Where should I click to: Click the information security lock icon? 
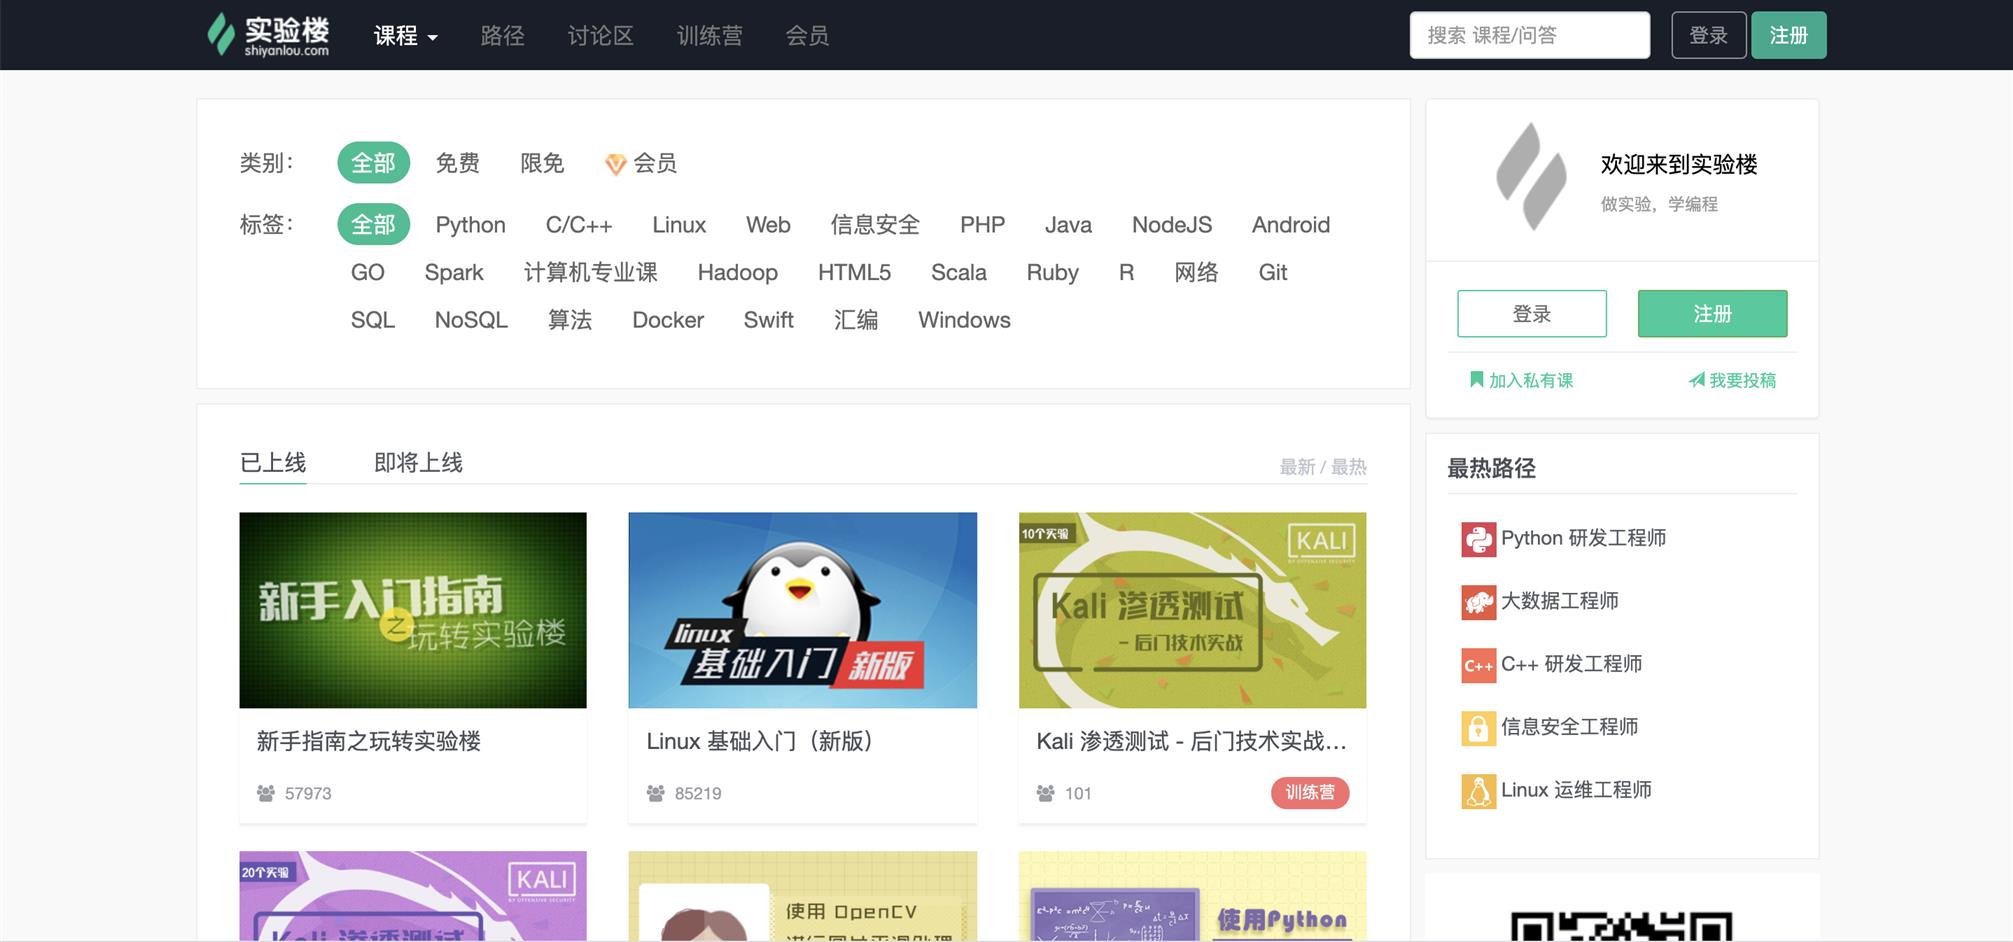[1477, 728]
